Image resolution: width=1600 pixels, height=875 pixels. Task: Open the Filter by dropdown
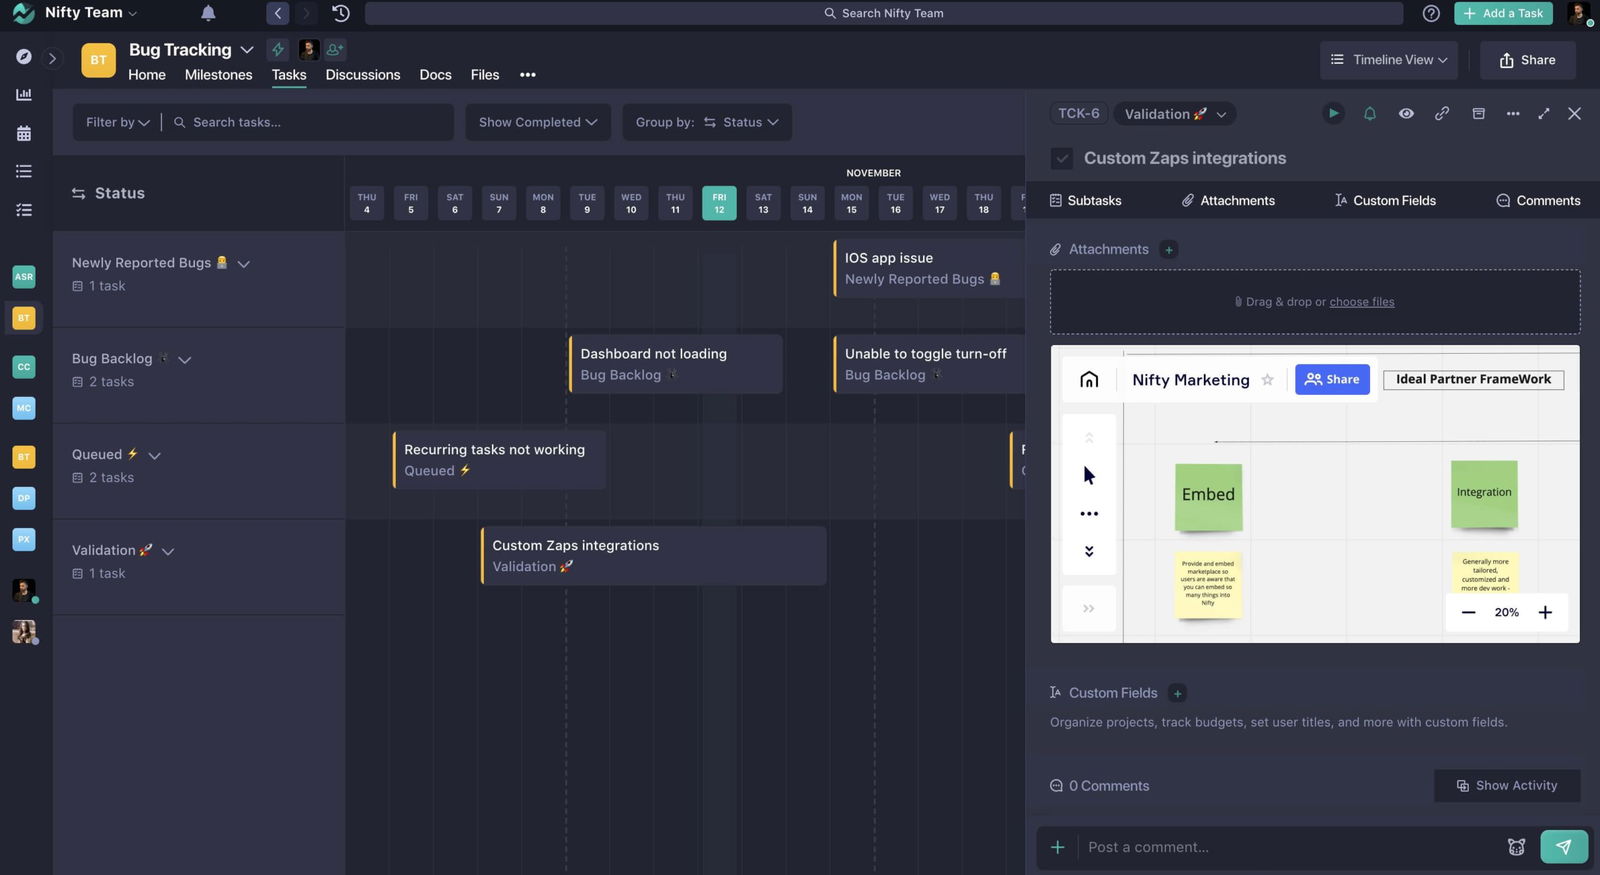pyautogui.click(x=118, y=122)
